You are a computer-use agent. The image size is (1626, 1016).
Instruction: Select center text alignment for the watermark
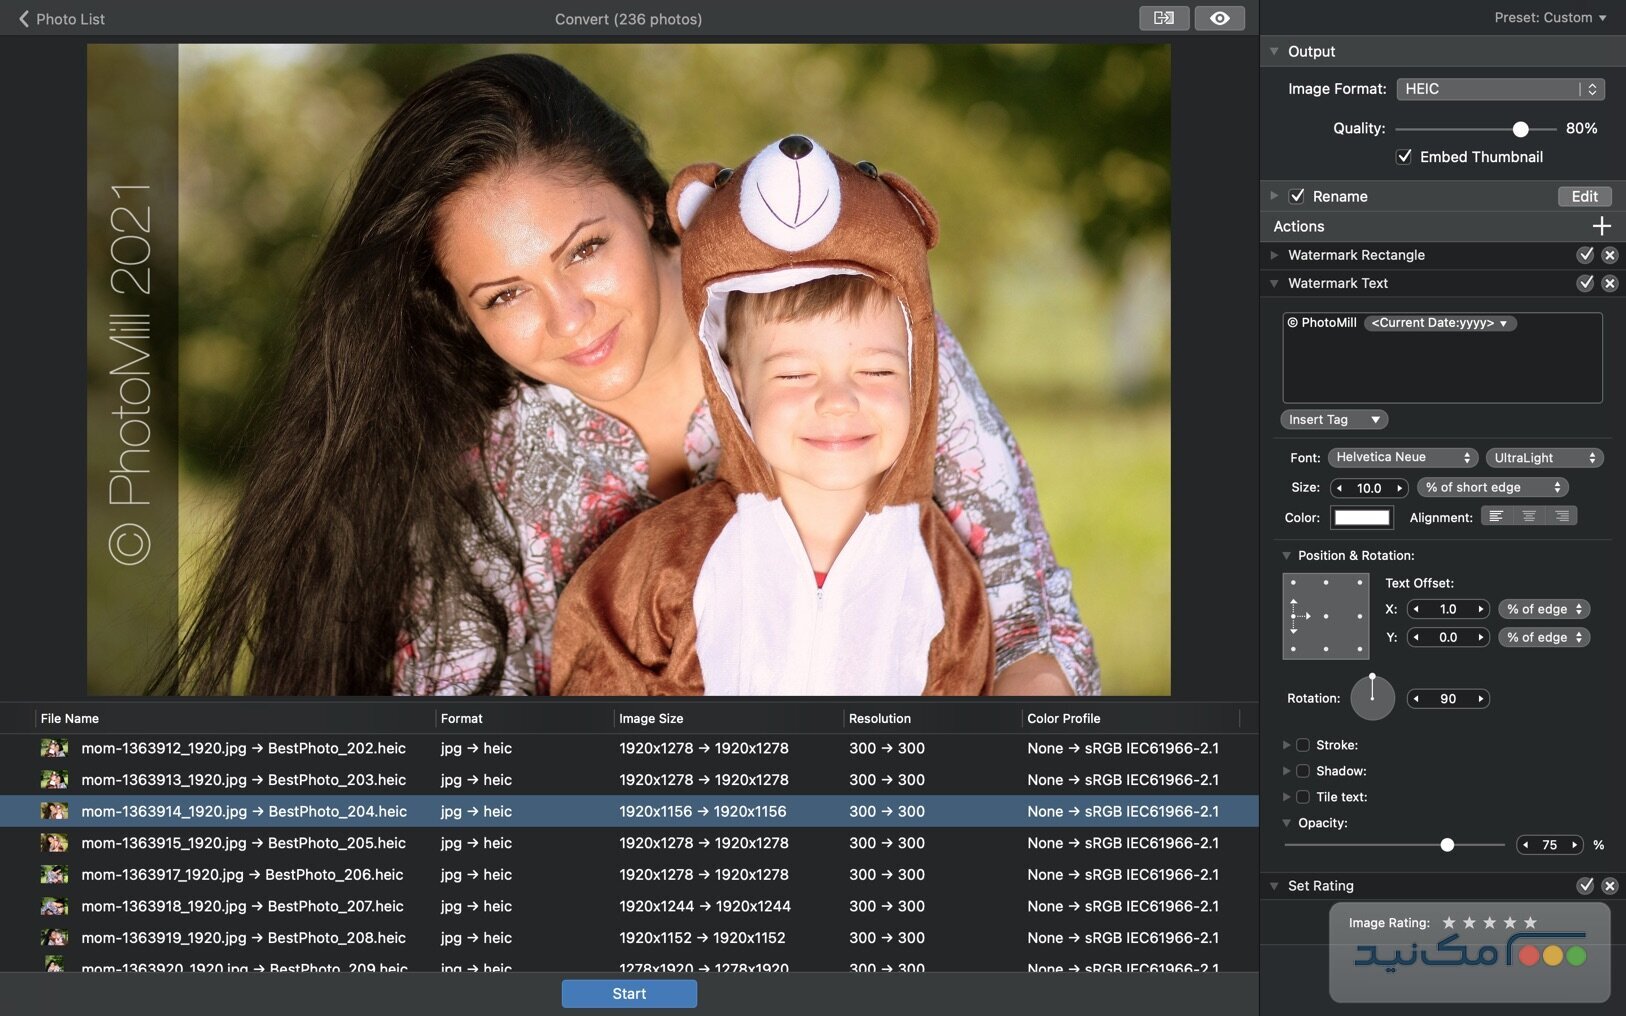[x=1529, y=516]
